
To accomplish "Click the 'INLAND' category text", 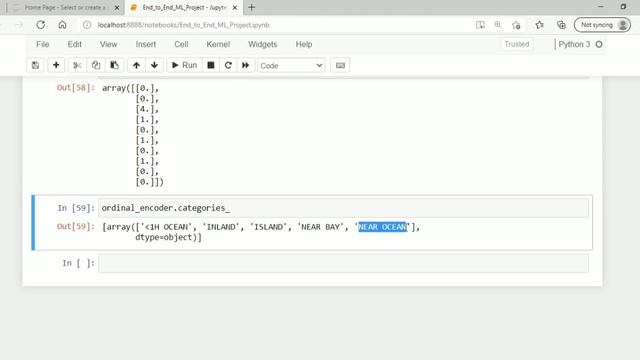I will click(221, 227).
